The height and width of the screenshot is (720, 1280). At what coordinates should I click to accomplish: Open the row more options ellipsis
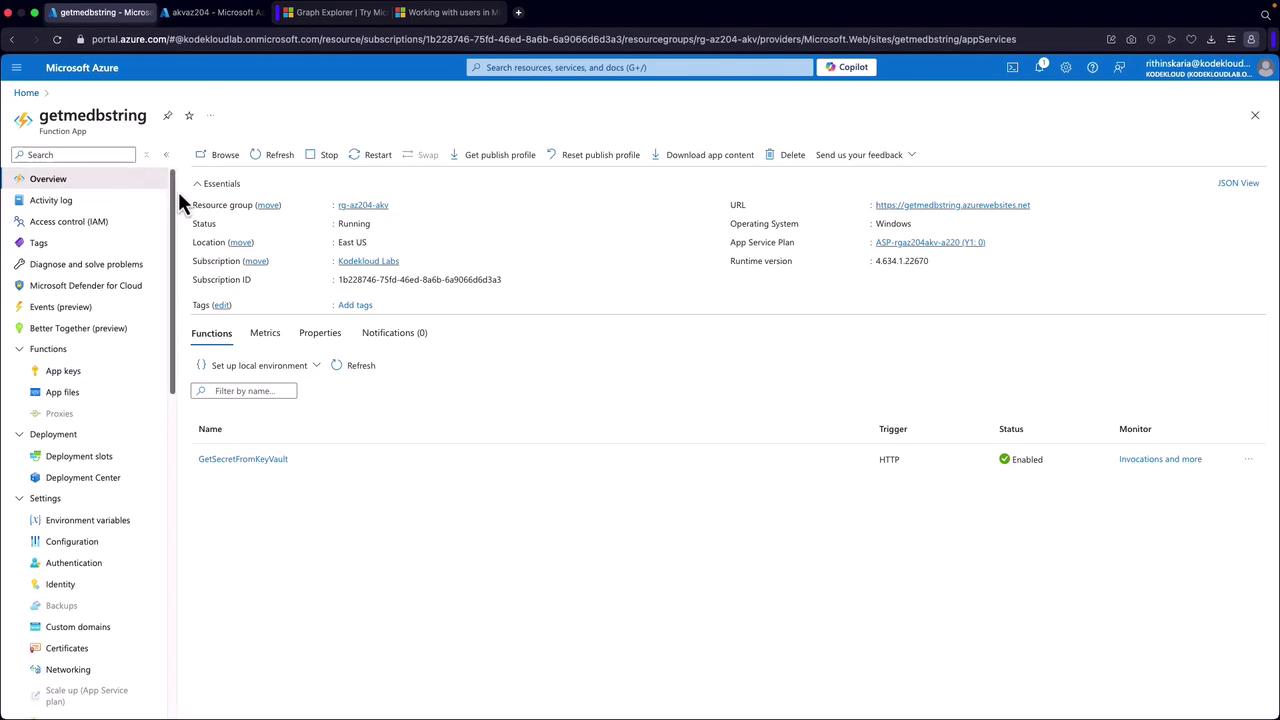1248,459
